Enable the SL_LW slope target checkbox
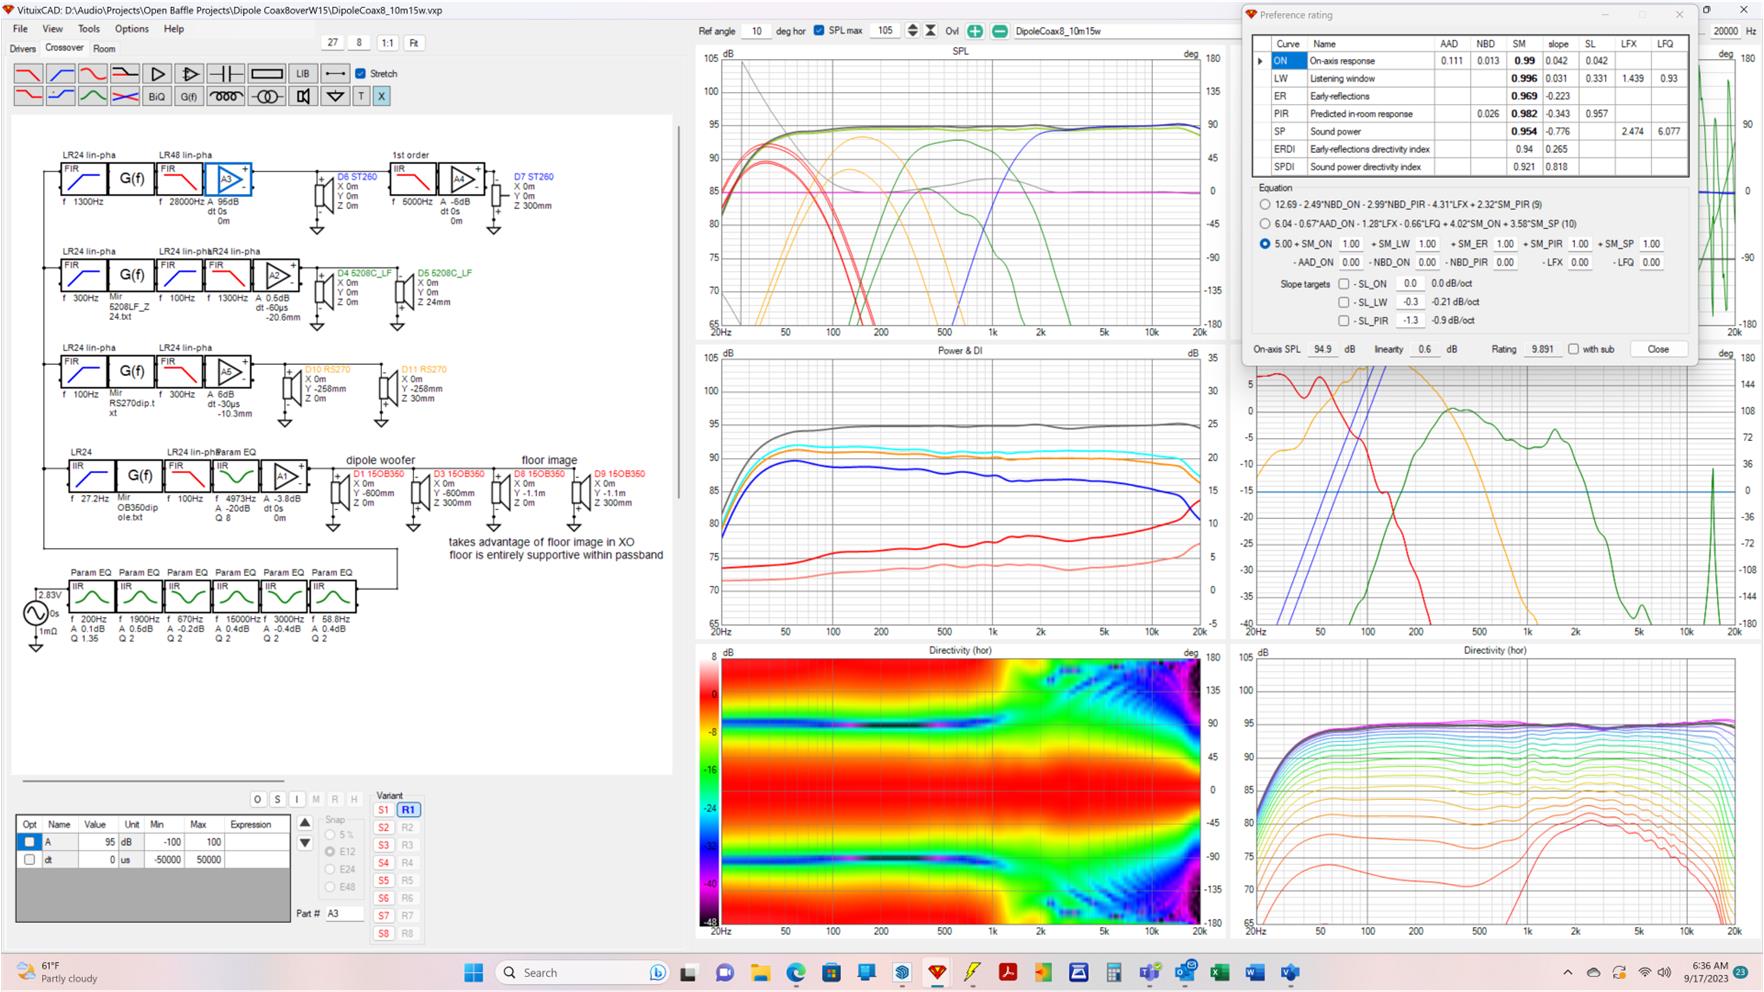Image resolution: width=1764 pixels, height=992 pixels. pos(1344,302)
